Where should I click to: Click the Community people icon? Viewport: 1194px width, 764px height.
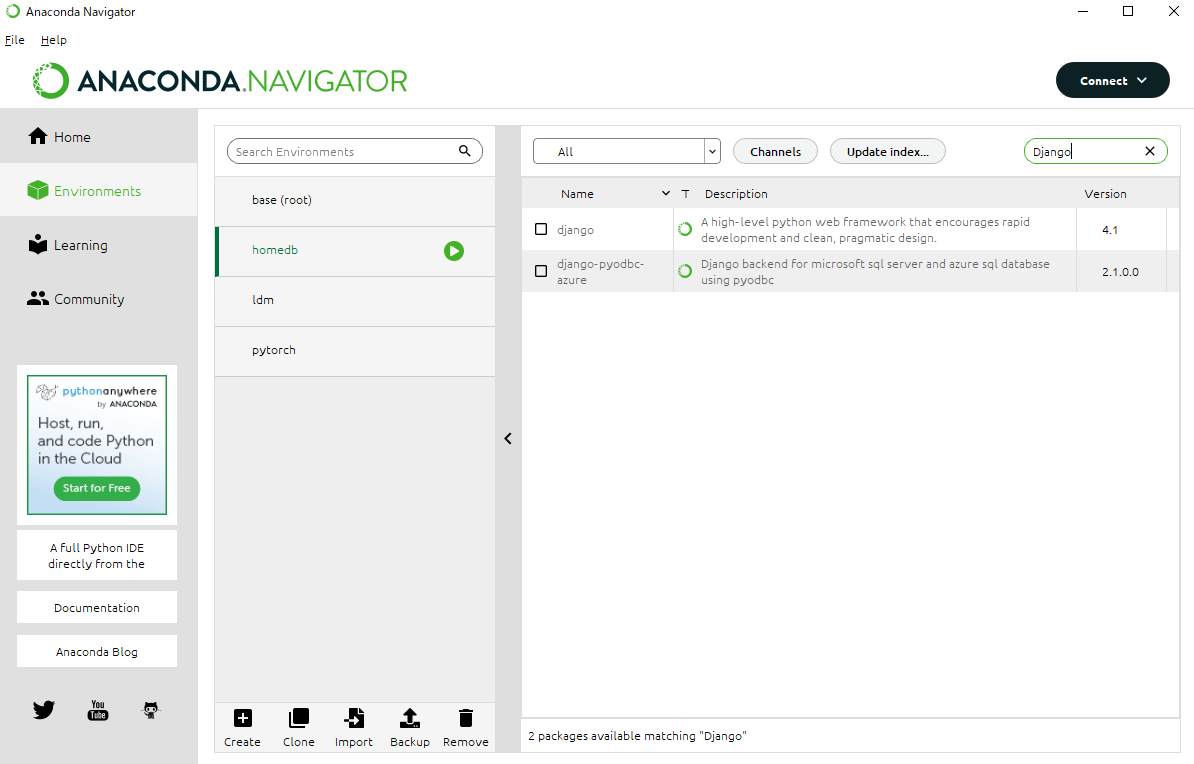point(38,299)
